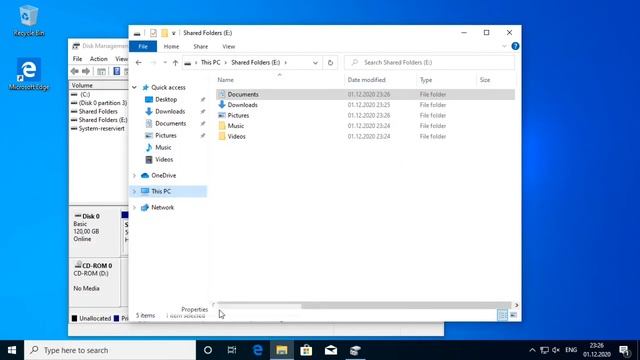Screen dimensions: 640x360
Task: Click the Search Shared Folders box
Action: 429,62
